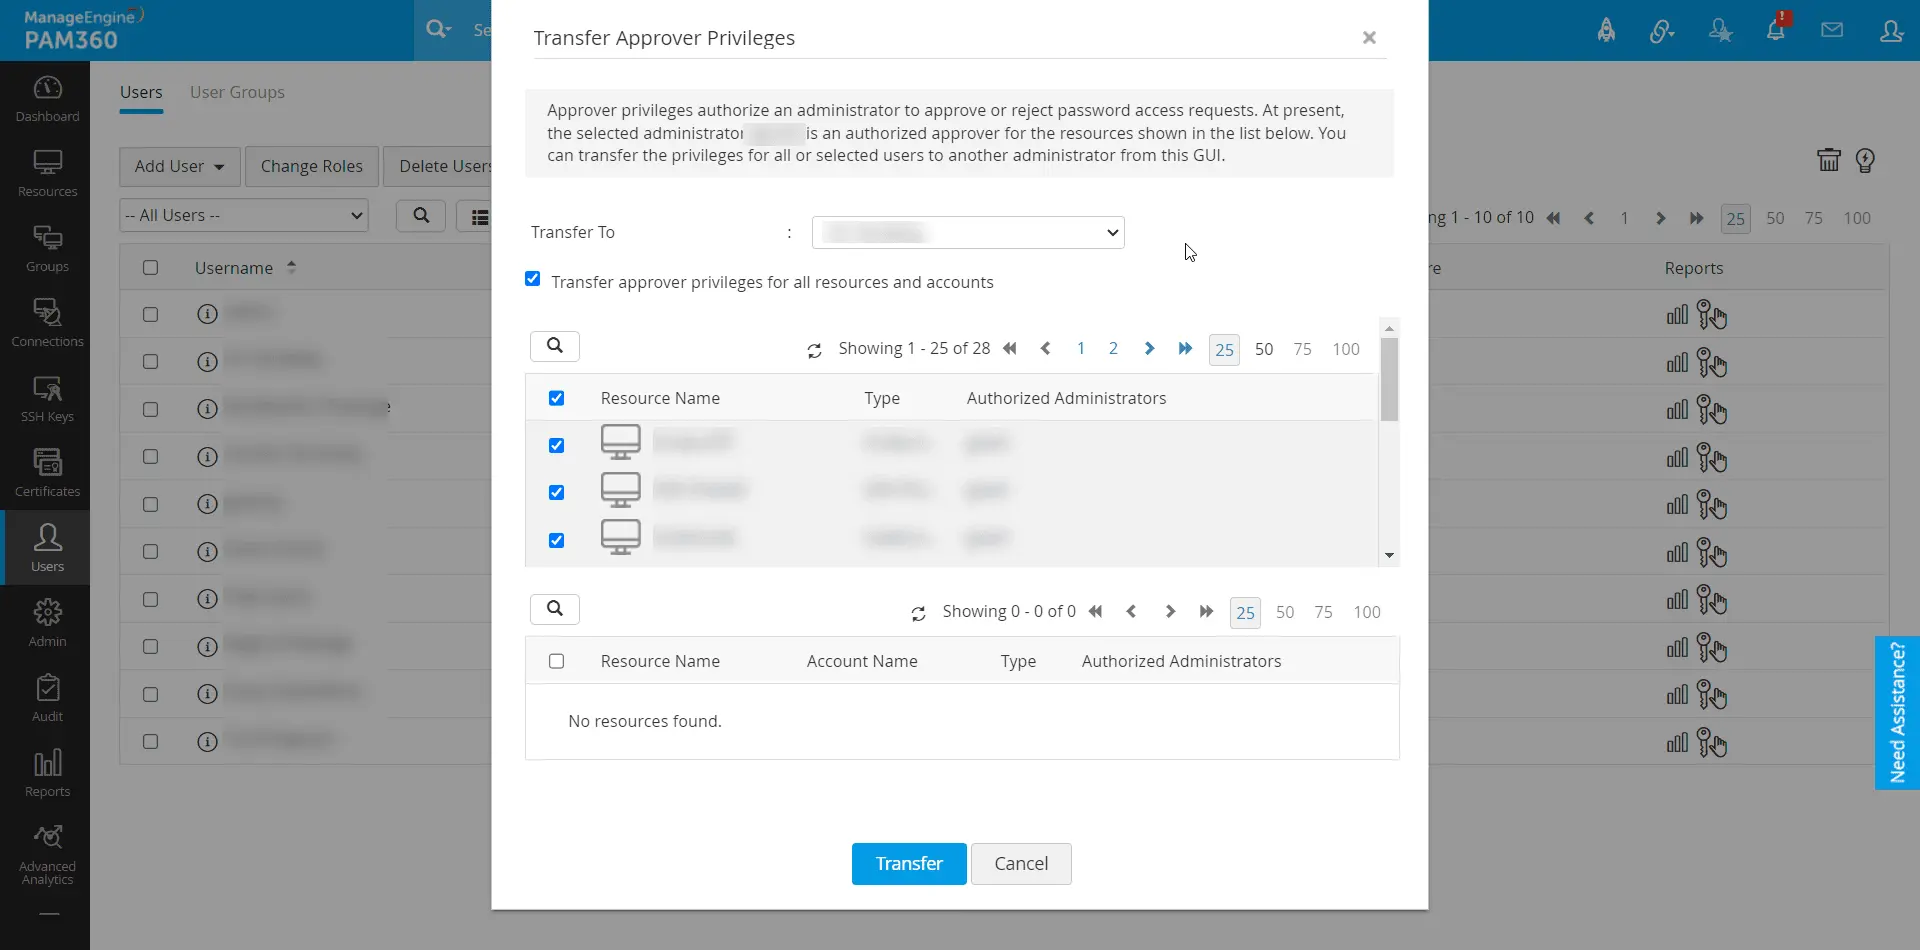Select Connections in the left sidebar

coord(47,320)
